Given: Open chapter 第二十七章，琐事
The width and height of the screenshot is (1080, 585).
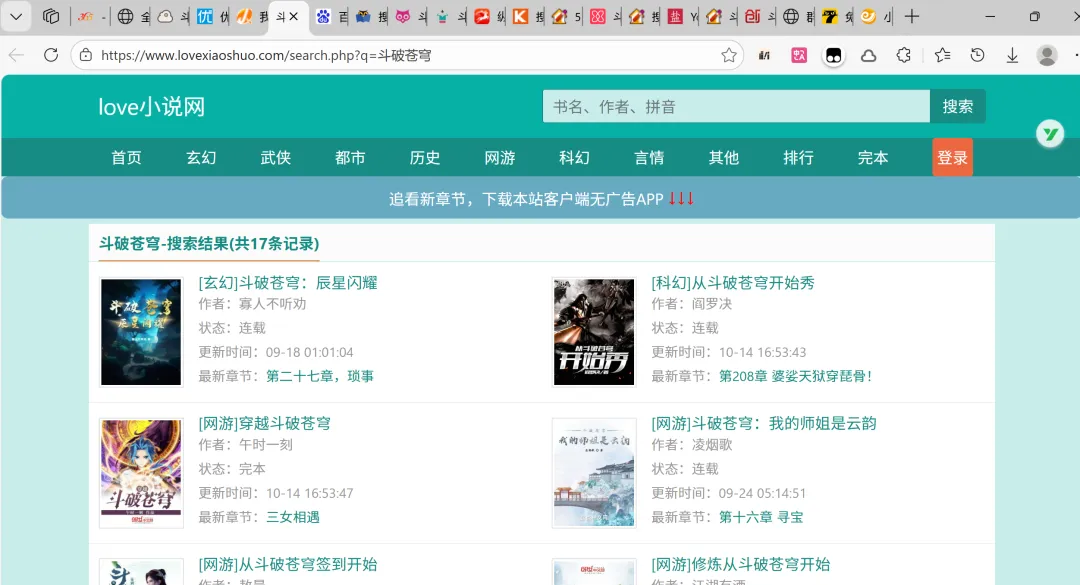Looking at the screenshot, I should pyautogui.click(x=320, y=376).
